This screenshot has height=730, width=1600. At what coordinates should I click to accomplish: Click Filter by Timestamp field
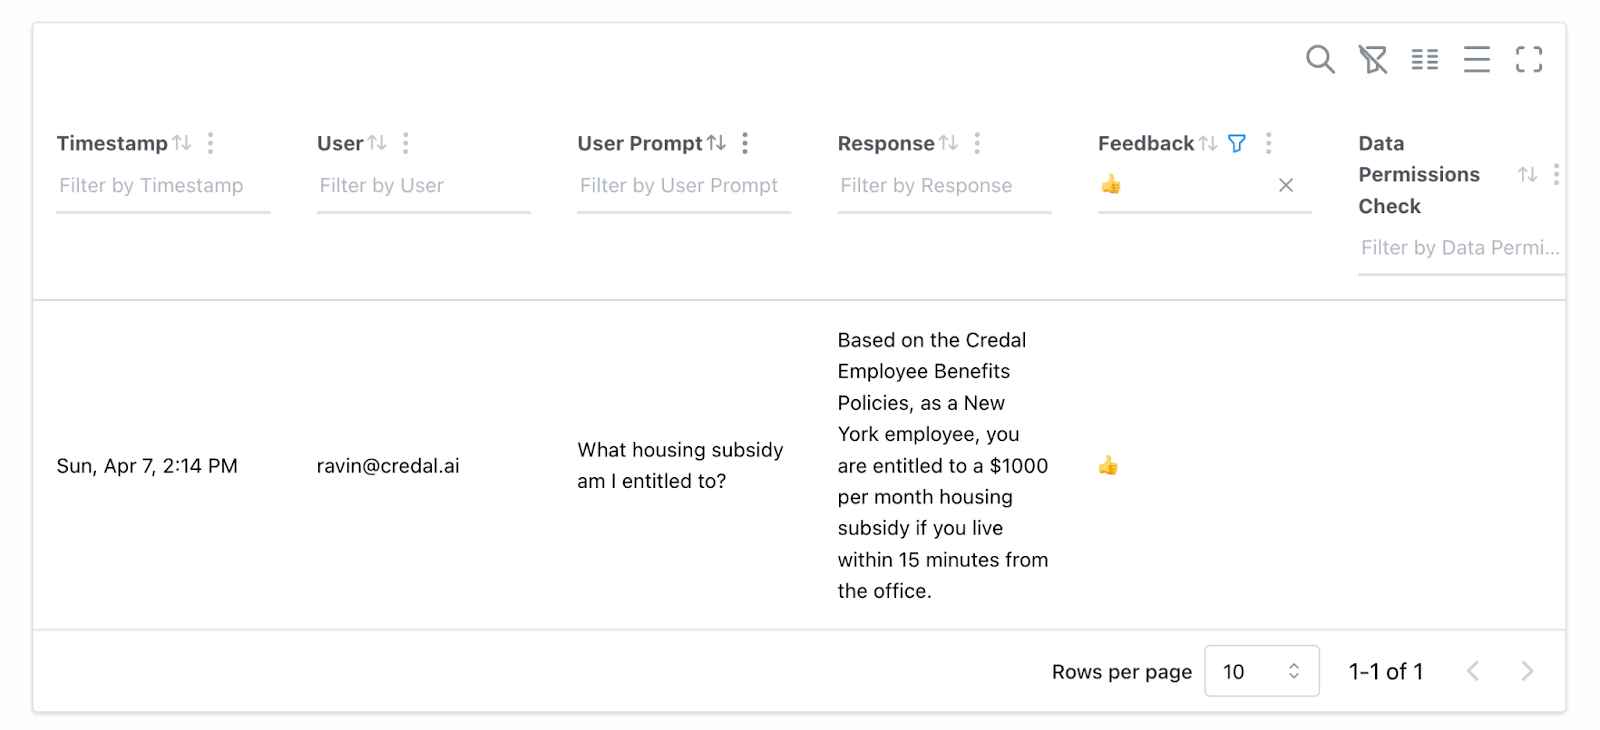162,186
